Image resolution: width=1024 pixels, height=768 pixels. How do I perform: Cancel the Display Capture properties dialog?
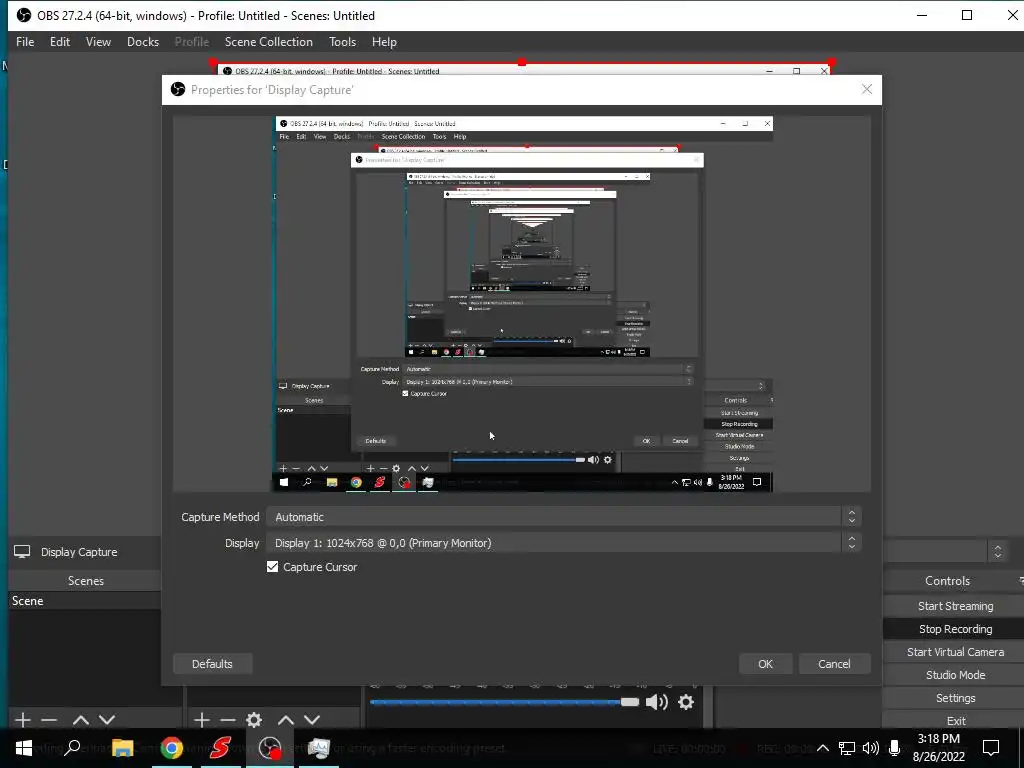coord(834,664)
